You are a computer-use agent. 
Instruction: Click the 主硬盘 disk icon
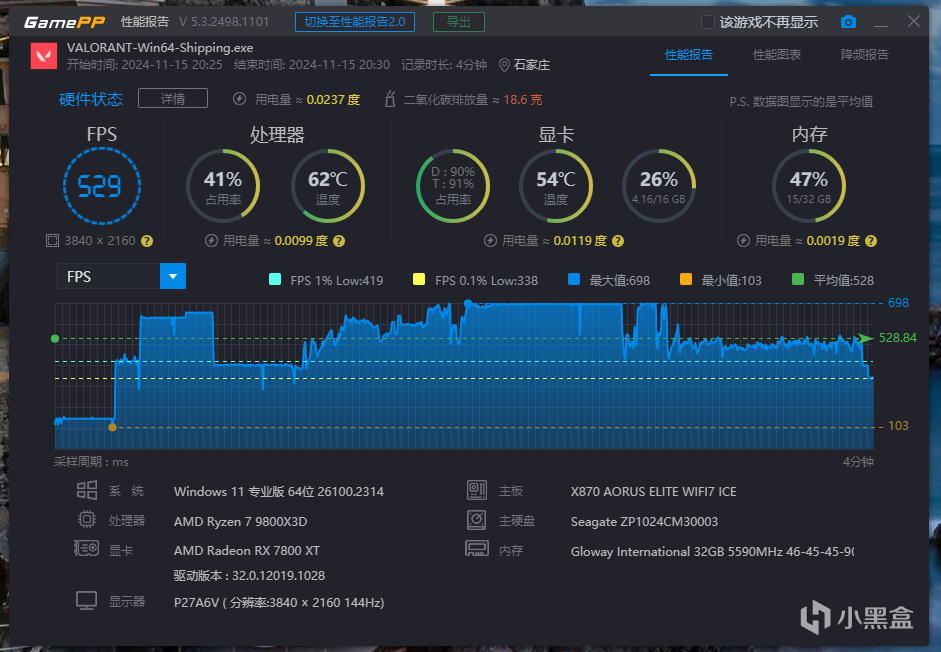[477, 519]
